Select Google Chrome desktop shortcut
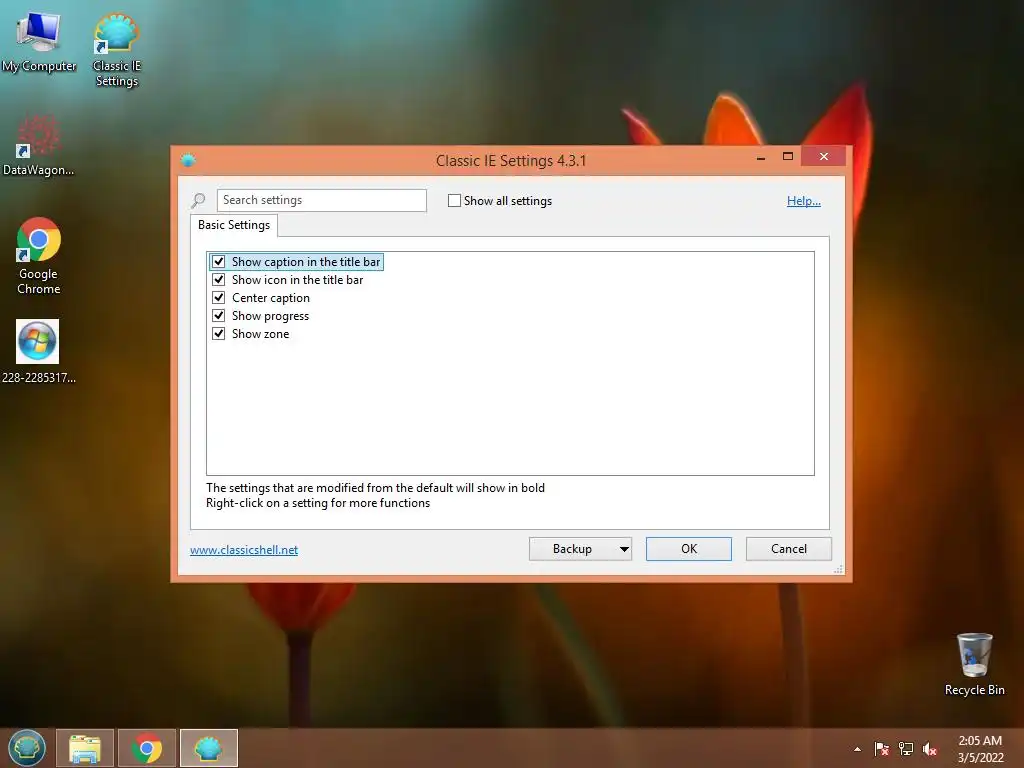The width and height of the screenshot is (1024, 768). tap(39, 255)
